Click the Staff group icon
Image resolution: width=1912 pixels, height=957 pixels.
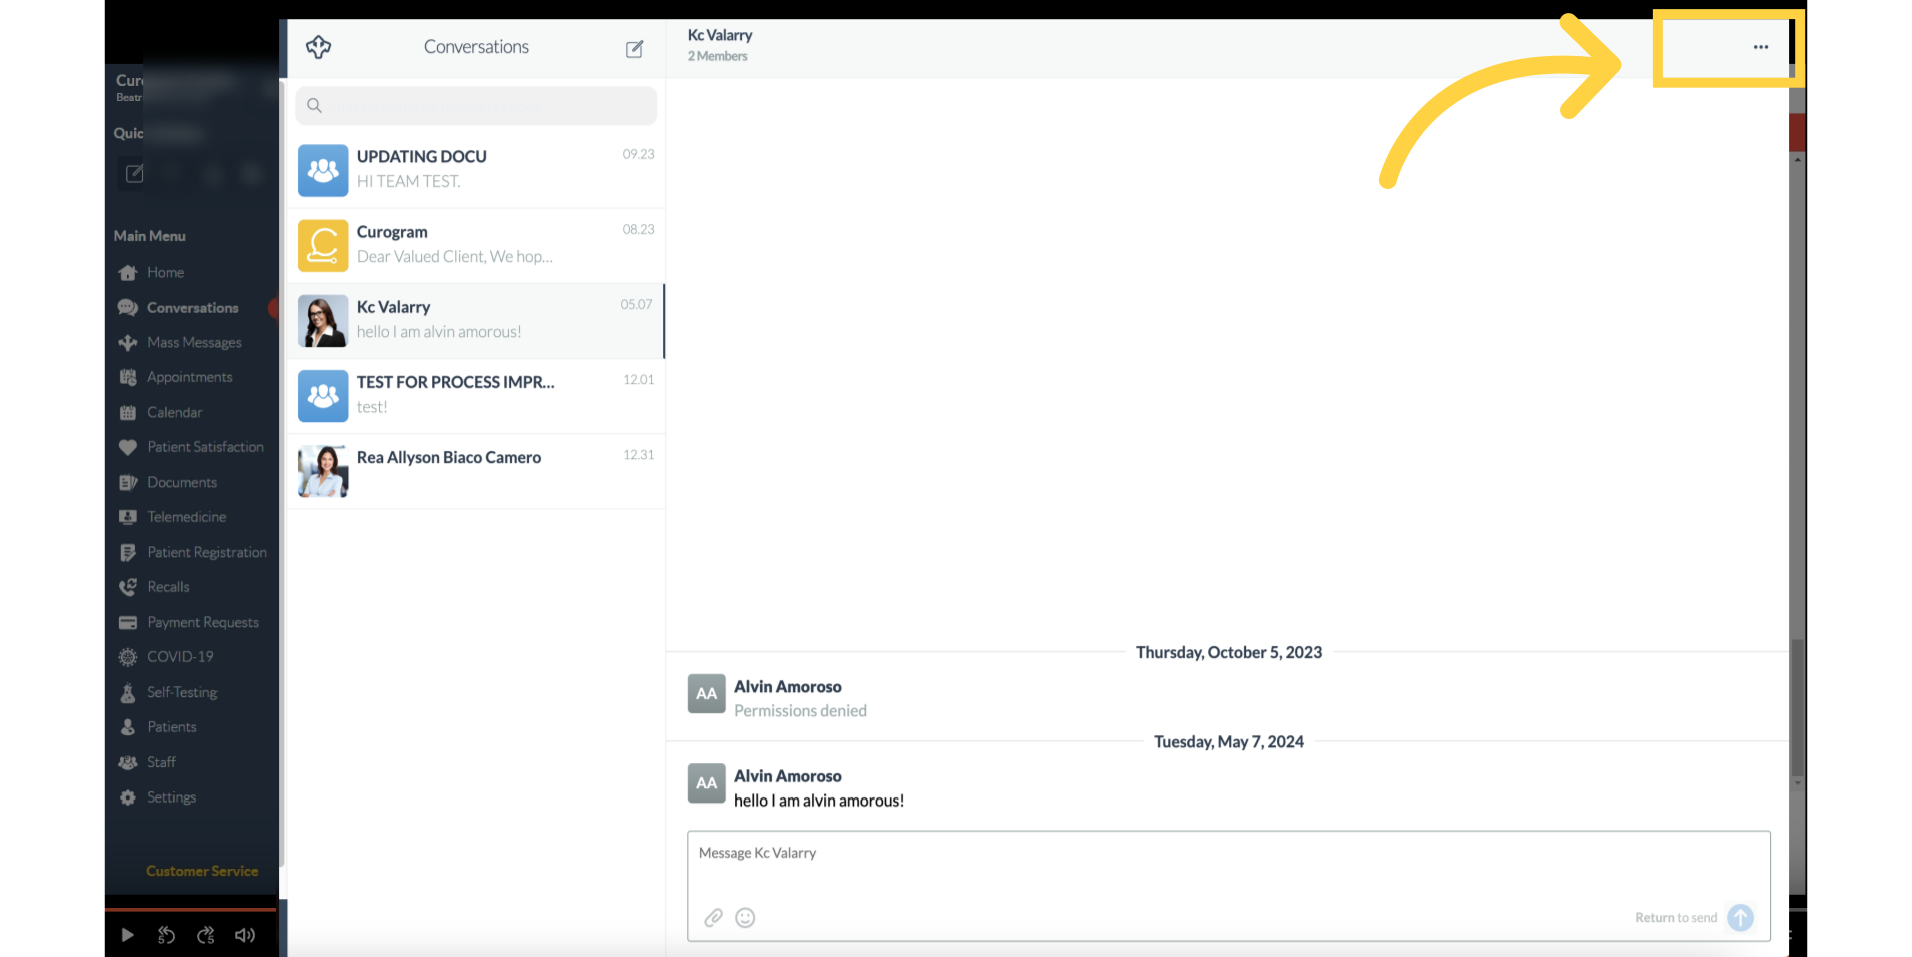pyautogui.click(x=128, y=763)
